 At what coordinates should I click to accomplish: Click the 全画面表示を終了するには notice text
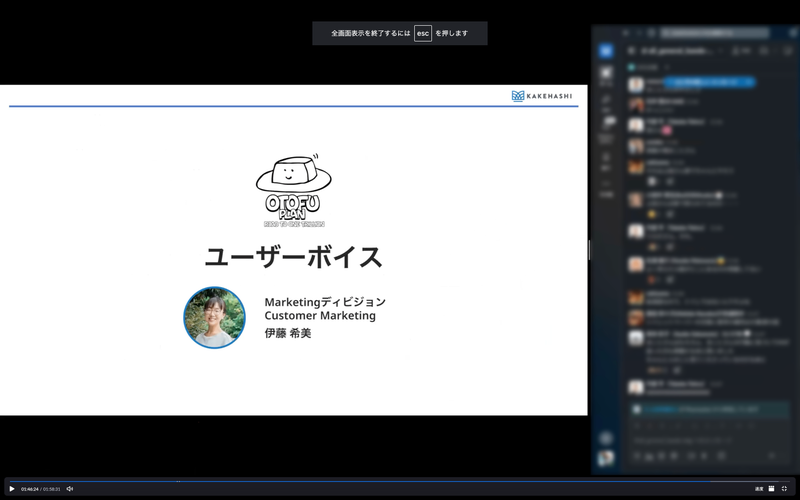371,33
